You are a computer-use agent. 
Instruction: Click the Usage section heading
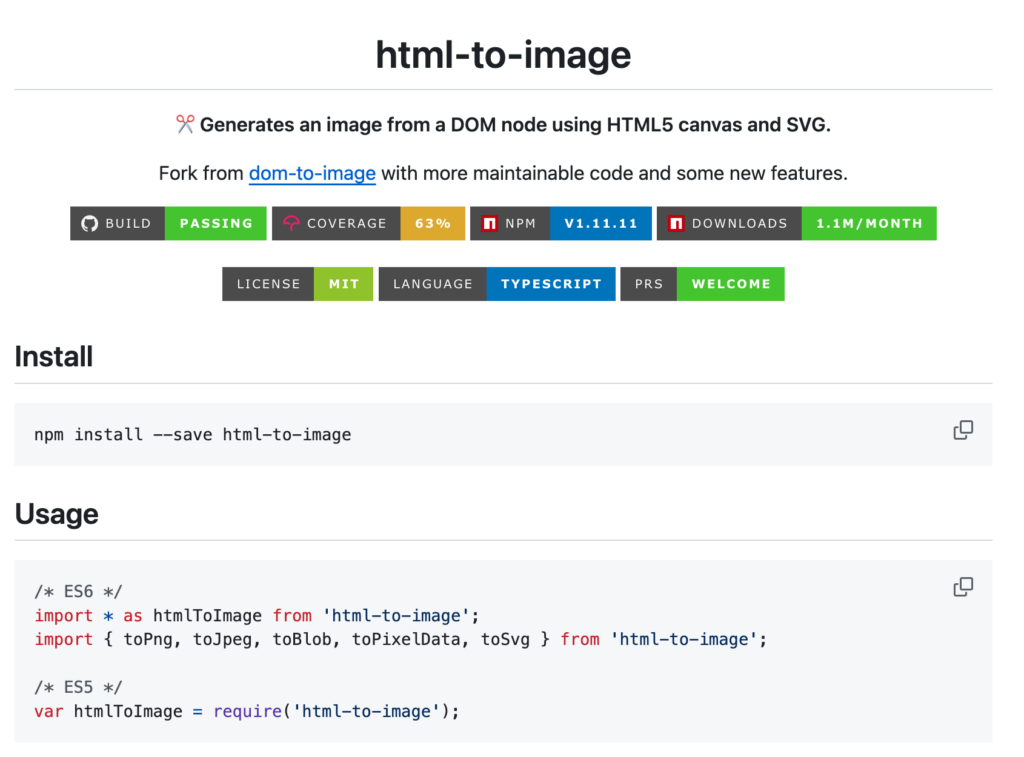coord(57,514)
